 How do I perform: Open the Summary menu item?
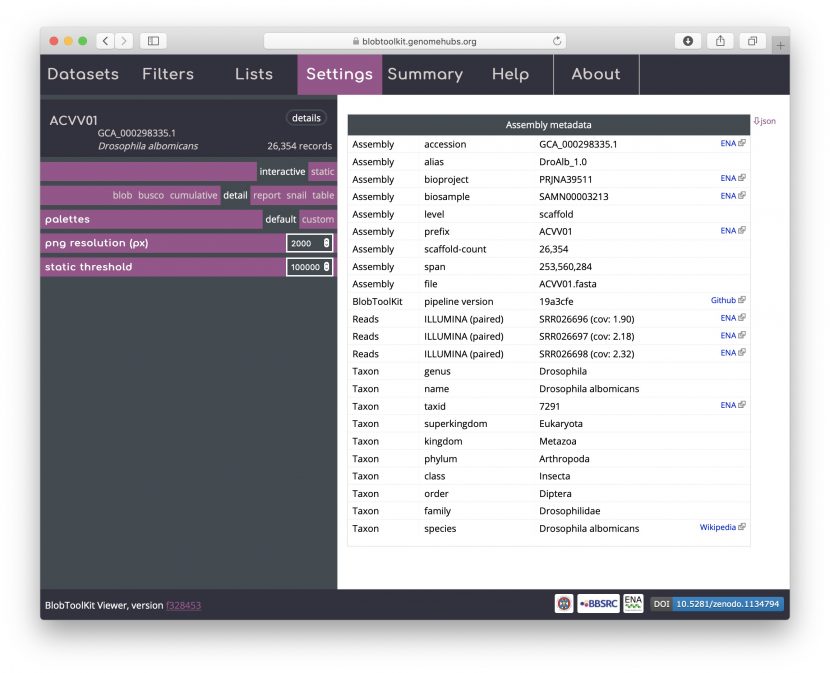point(427,74)
